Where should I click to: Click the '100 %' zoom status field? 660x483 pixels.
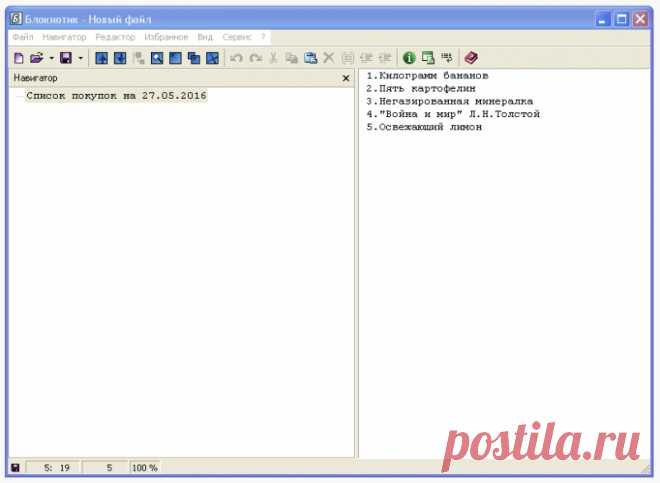point(145,468)
